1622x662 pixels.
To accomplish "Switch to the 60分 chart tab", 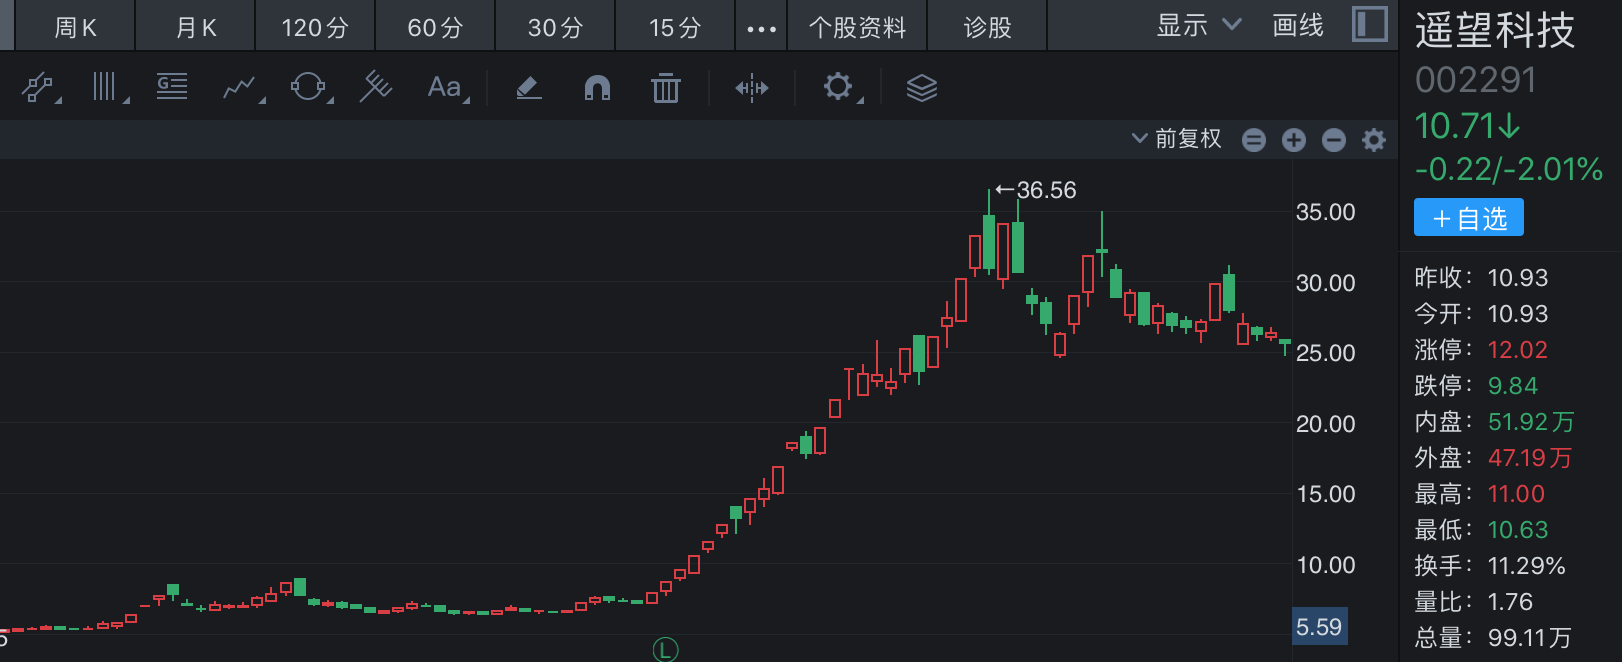I will click(435, 27).
